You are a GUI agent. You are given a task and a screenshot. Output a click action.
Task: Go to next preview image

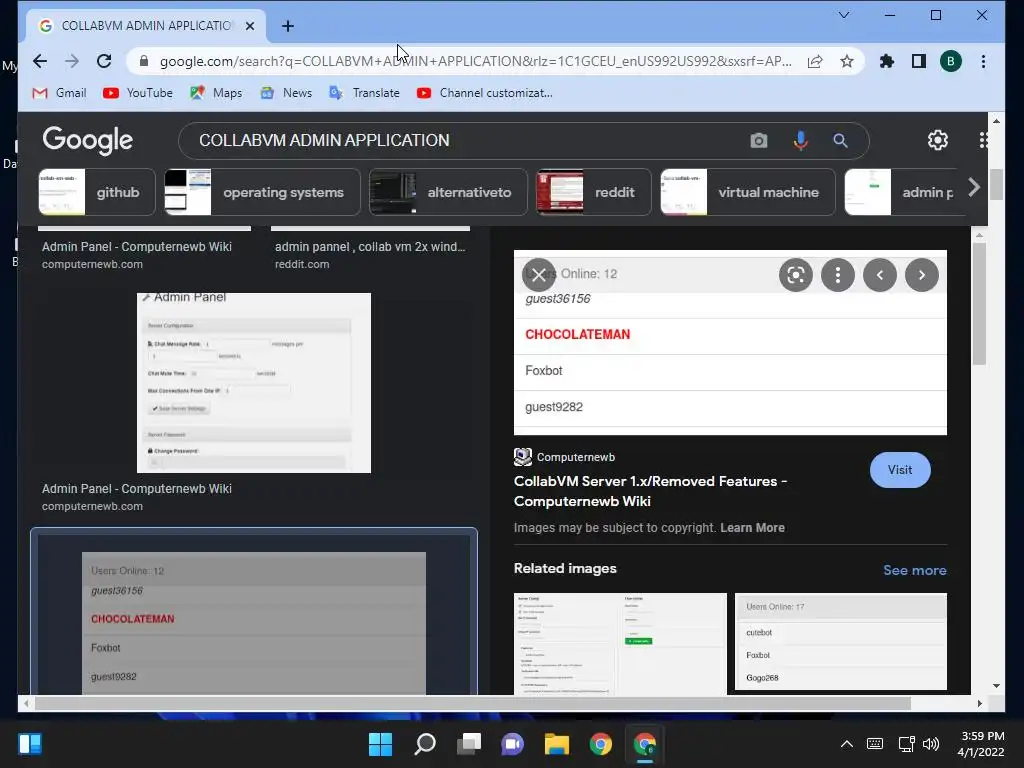[921, 275]
